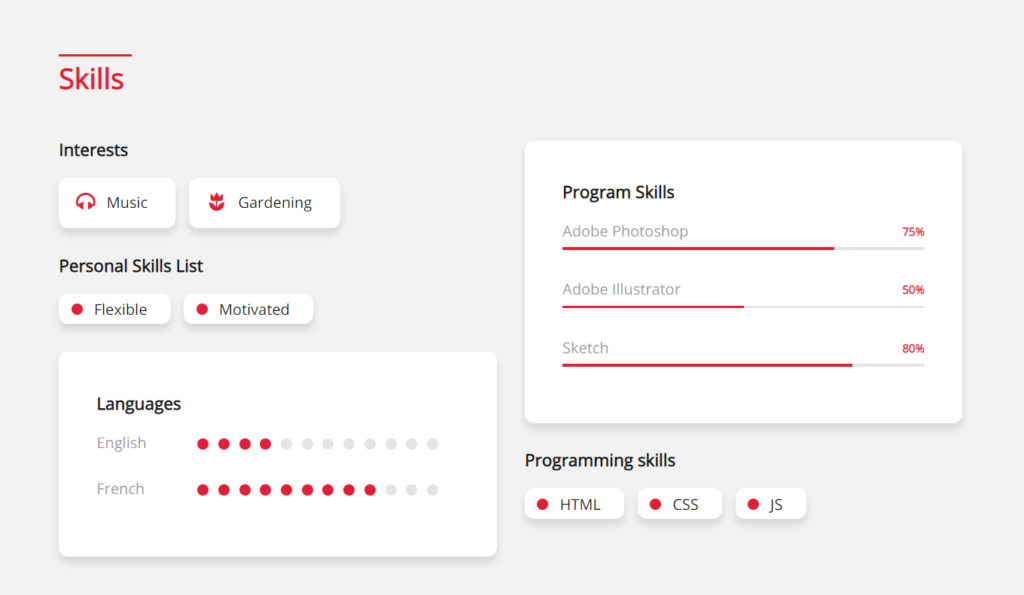Click the Sketch skill progress bar
The height and width of the screenshot is (595, 1024).
coord(743,365)
